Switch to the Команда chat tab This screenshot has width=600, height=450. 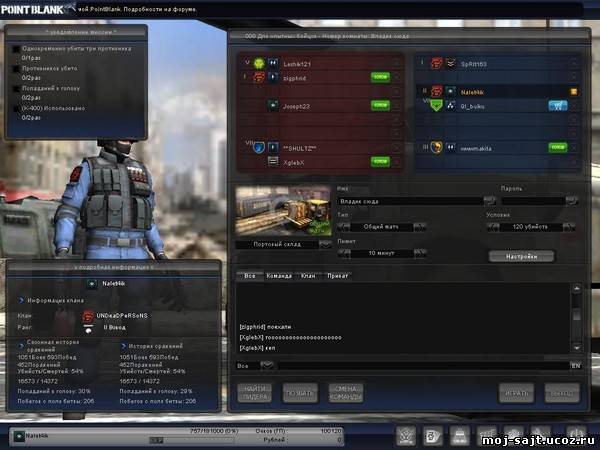click(x=279, y=276)
